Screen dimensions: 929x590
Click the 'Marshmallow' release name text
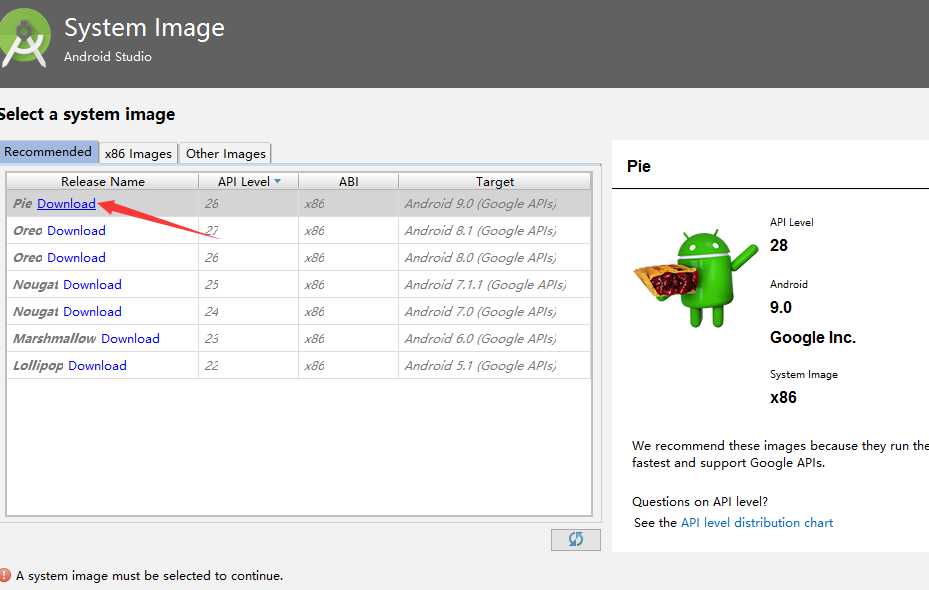(55, 338)
